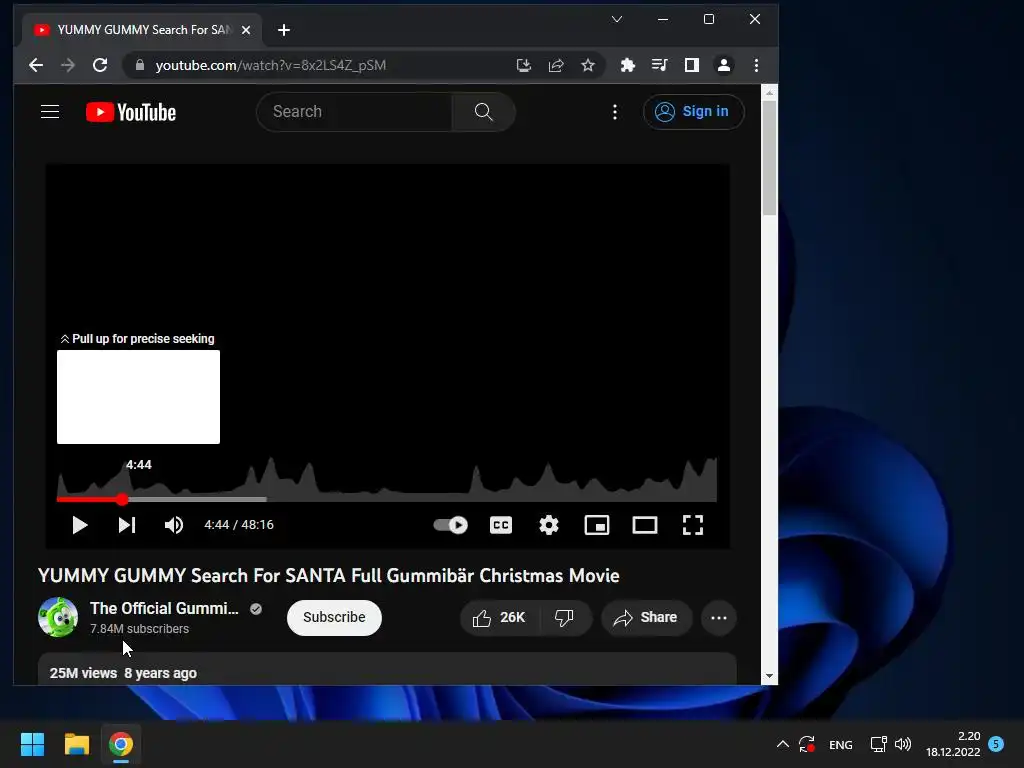Screen dimensions: 1024x768
Task: Open clock and date 18.12.2022
Action: pyautogui.click(x=953, y=744)
